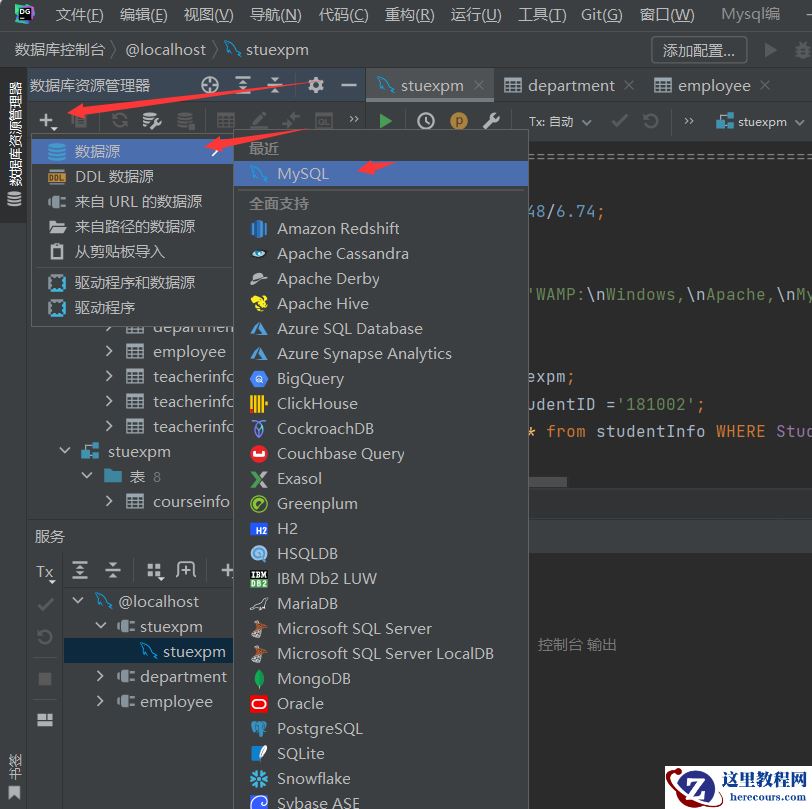Screen dimensions: 812x809
Task: Collapse the 表 8 folder node
Action: click(87, 475)
